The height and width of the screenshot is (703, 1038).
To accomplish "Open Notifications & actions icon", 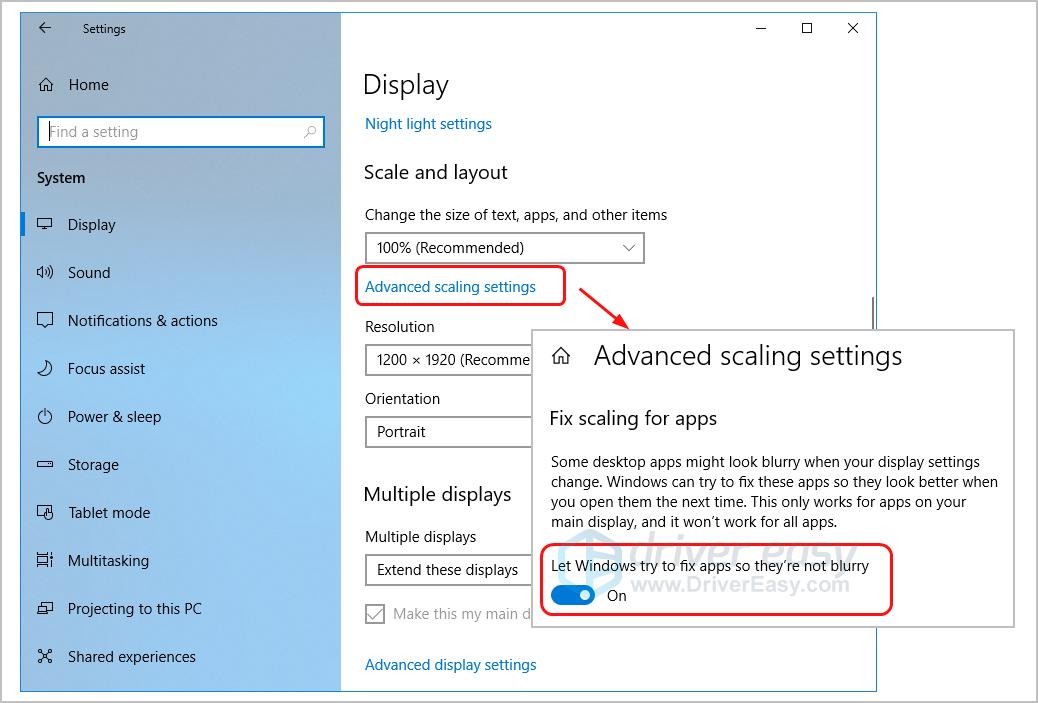I will [45, 321].
